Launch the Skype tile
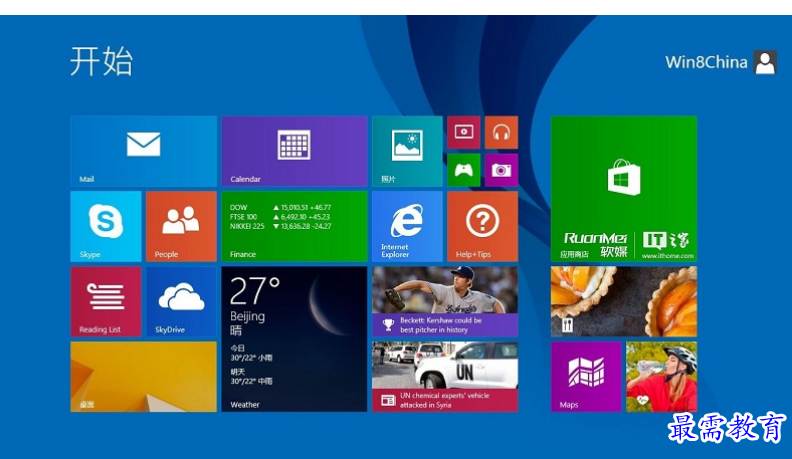The height and width of the screenshot is (459, 792). (106, 226)
